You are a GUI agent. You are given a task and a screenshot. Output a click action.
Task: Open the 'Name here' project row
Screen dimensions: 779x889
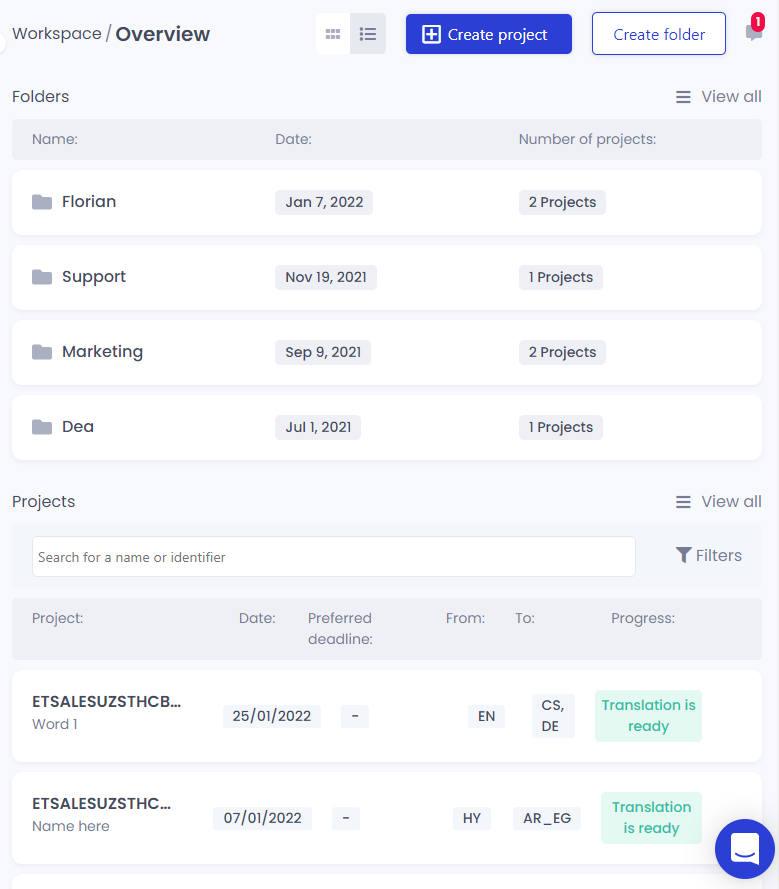pyautogui.click(x=102, y=814)
